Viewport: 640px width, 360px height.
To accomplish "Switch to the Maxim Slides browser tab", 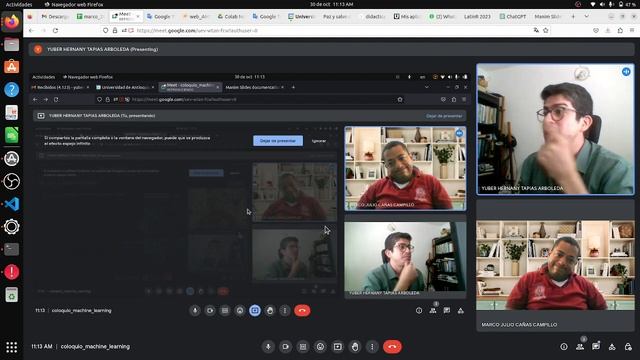I will pyautogui.click(x=547, y=16).
